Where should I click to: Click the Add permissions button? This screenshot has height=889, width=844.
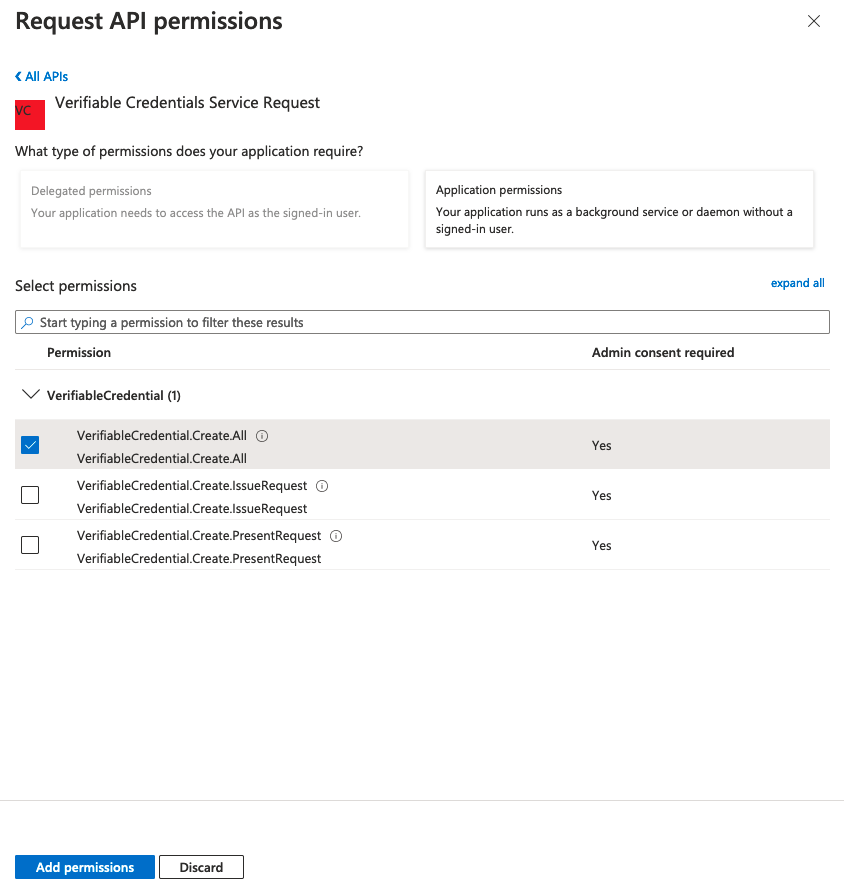coord(85,867)
